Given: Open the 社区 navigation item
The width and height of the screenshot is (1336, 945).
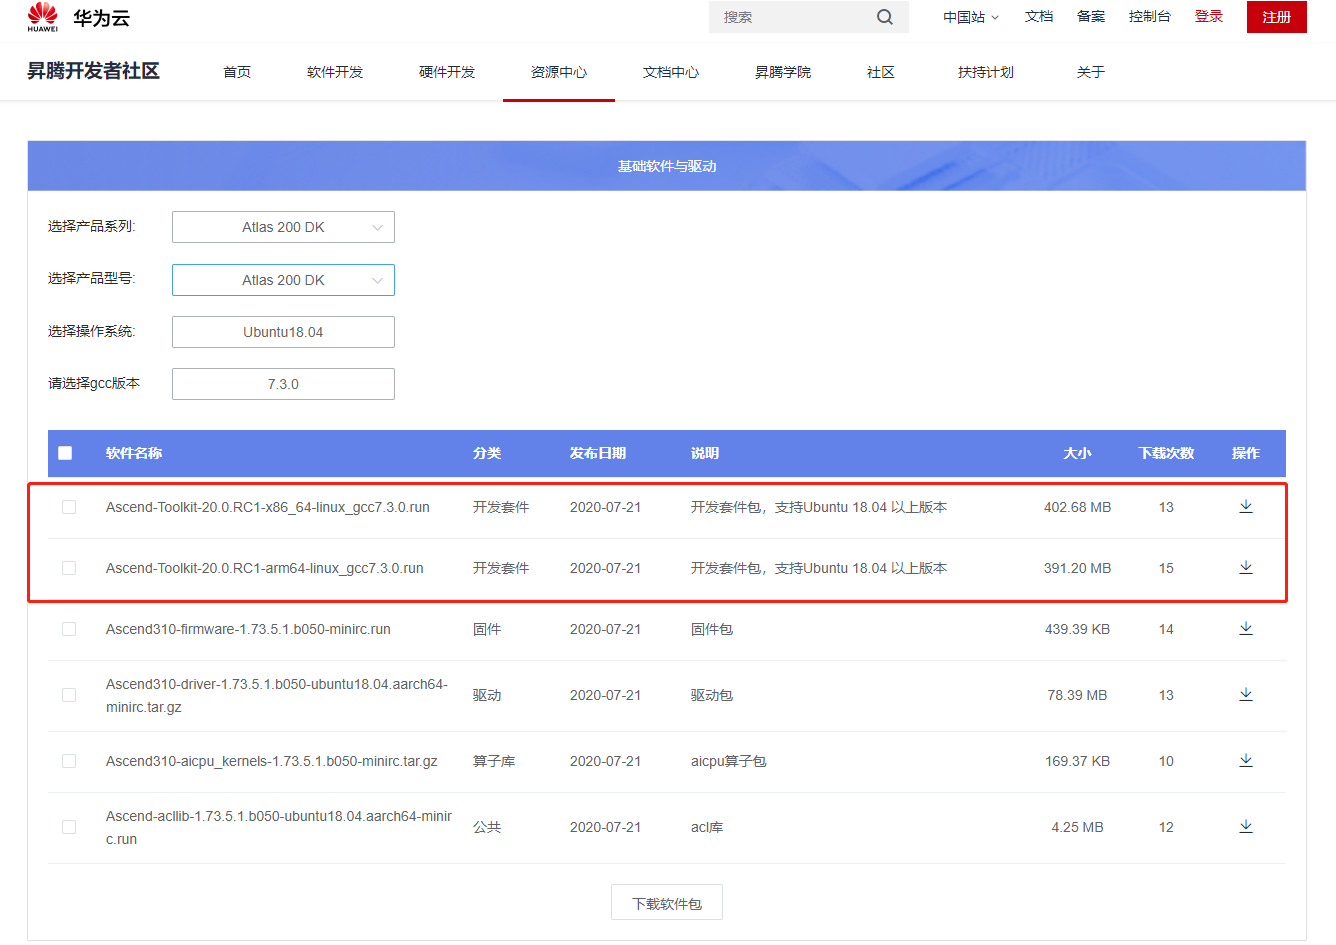Looking at the screenshot, I should coord(881,72).
